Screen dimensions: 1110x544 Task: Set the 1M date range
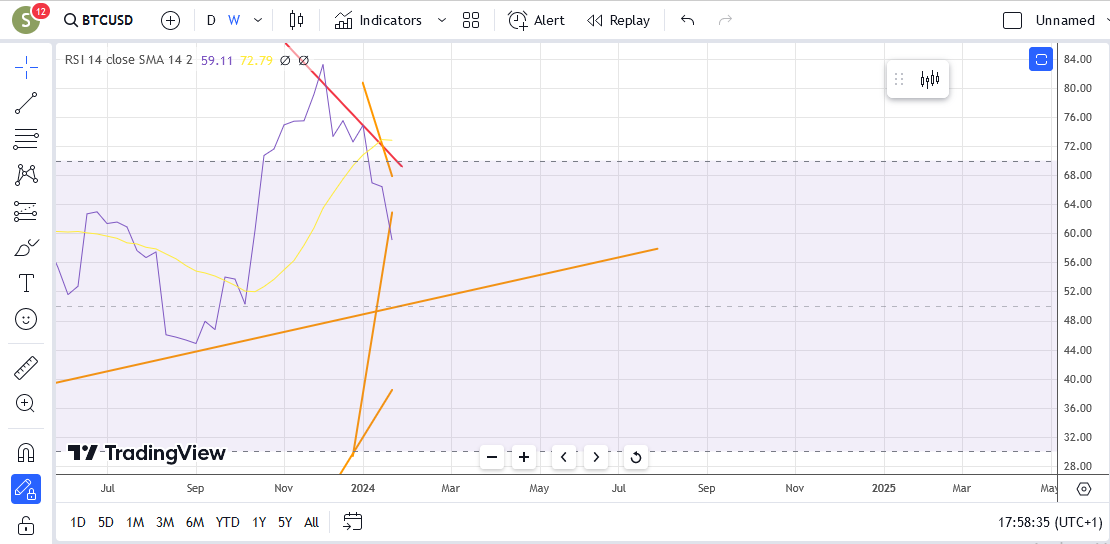[x=135, y=523]
